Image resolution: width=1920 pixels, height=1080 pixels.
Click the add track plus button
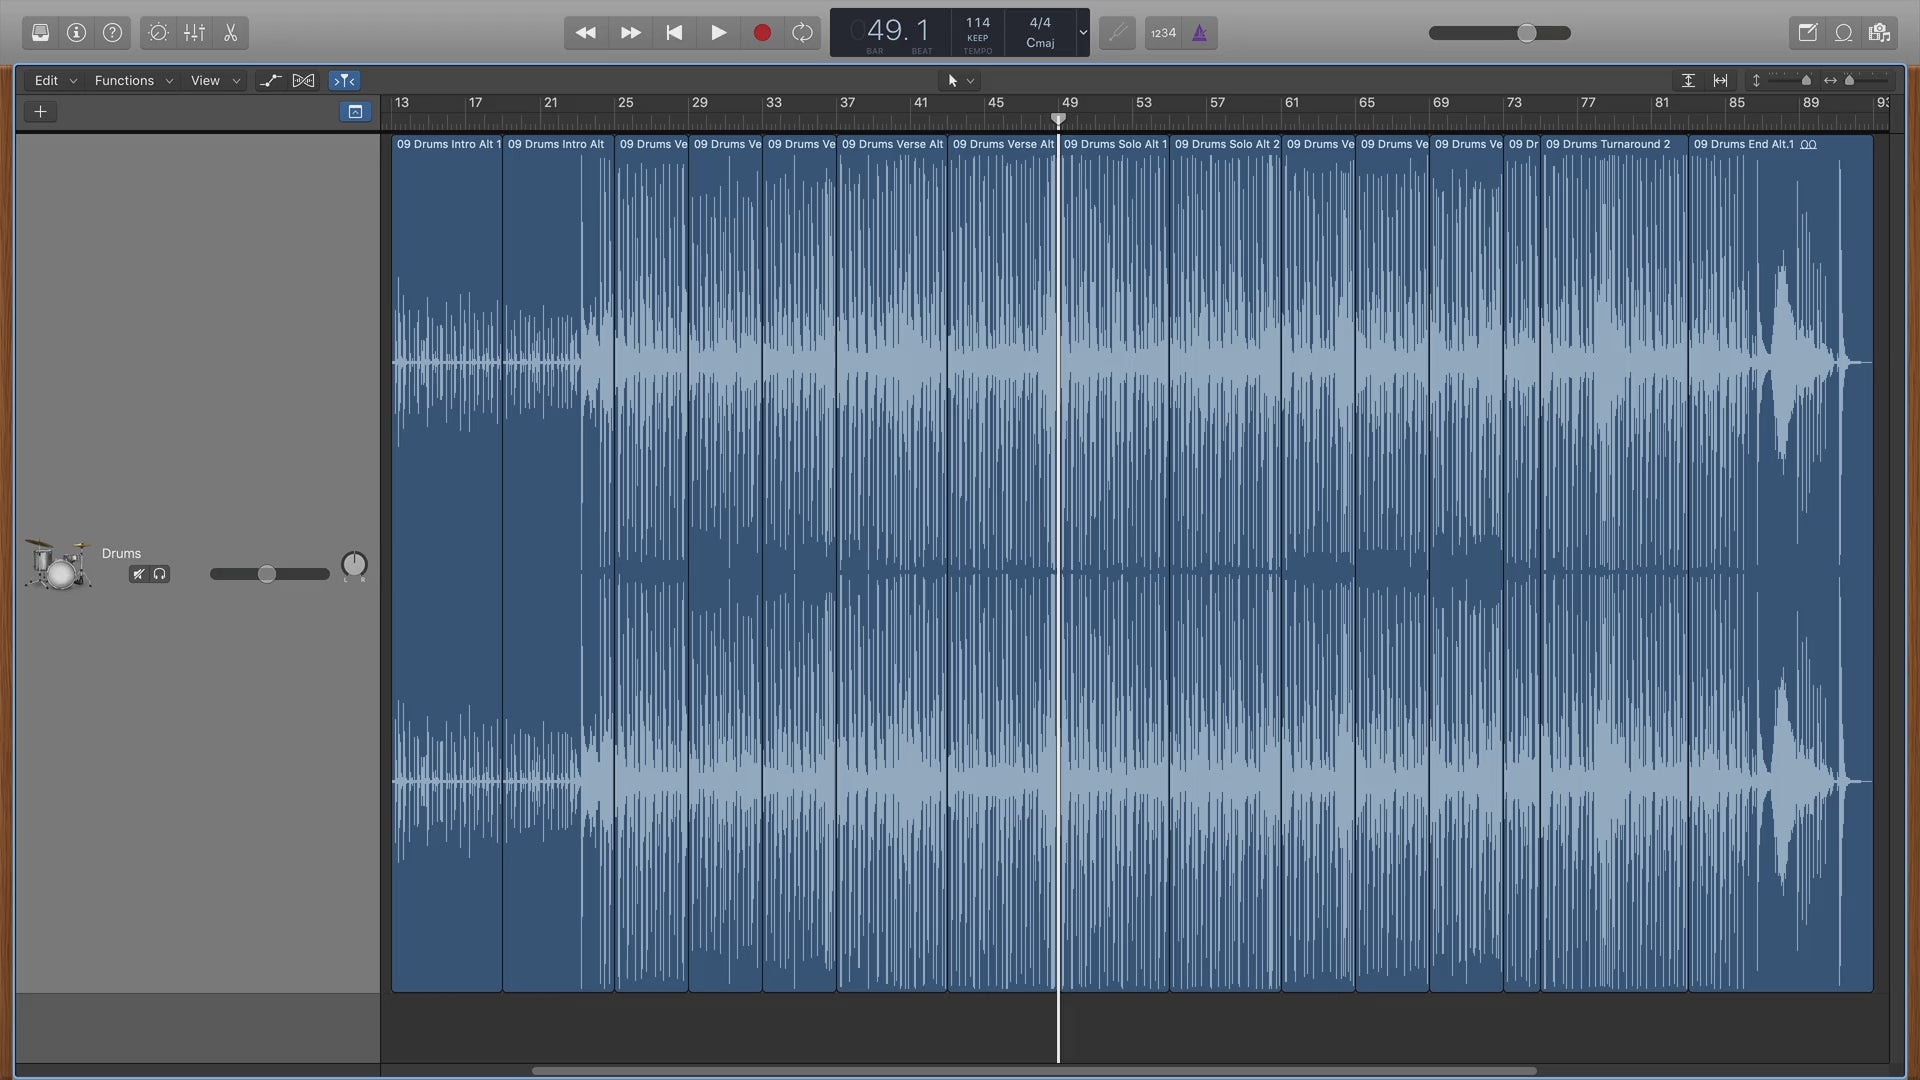coord(40,112)
